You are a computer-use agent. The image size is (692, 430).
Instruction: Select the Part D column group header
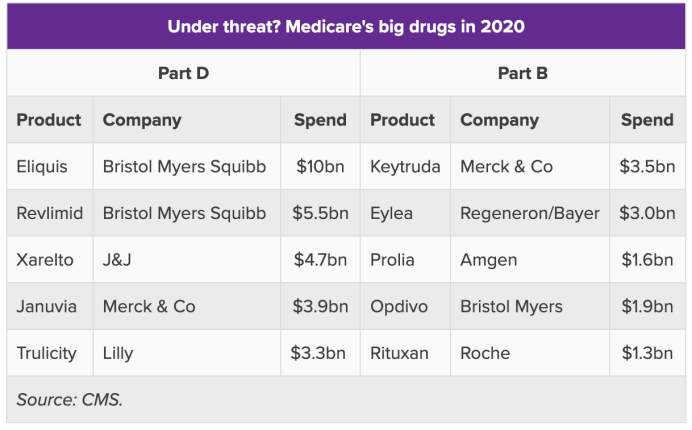(x=183, y=73)
